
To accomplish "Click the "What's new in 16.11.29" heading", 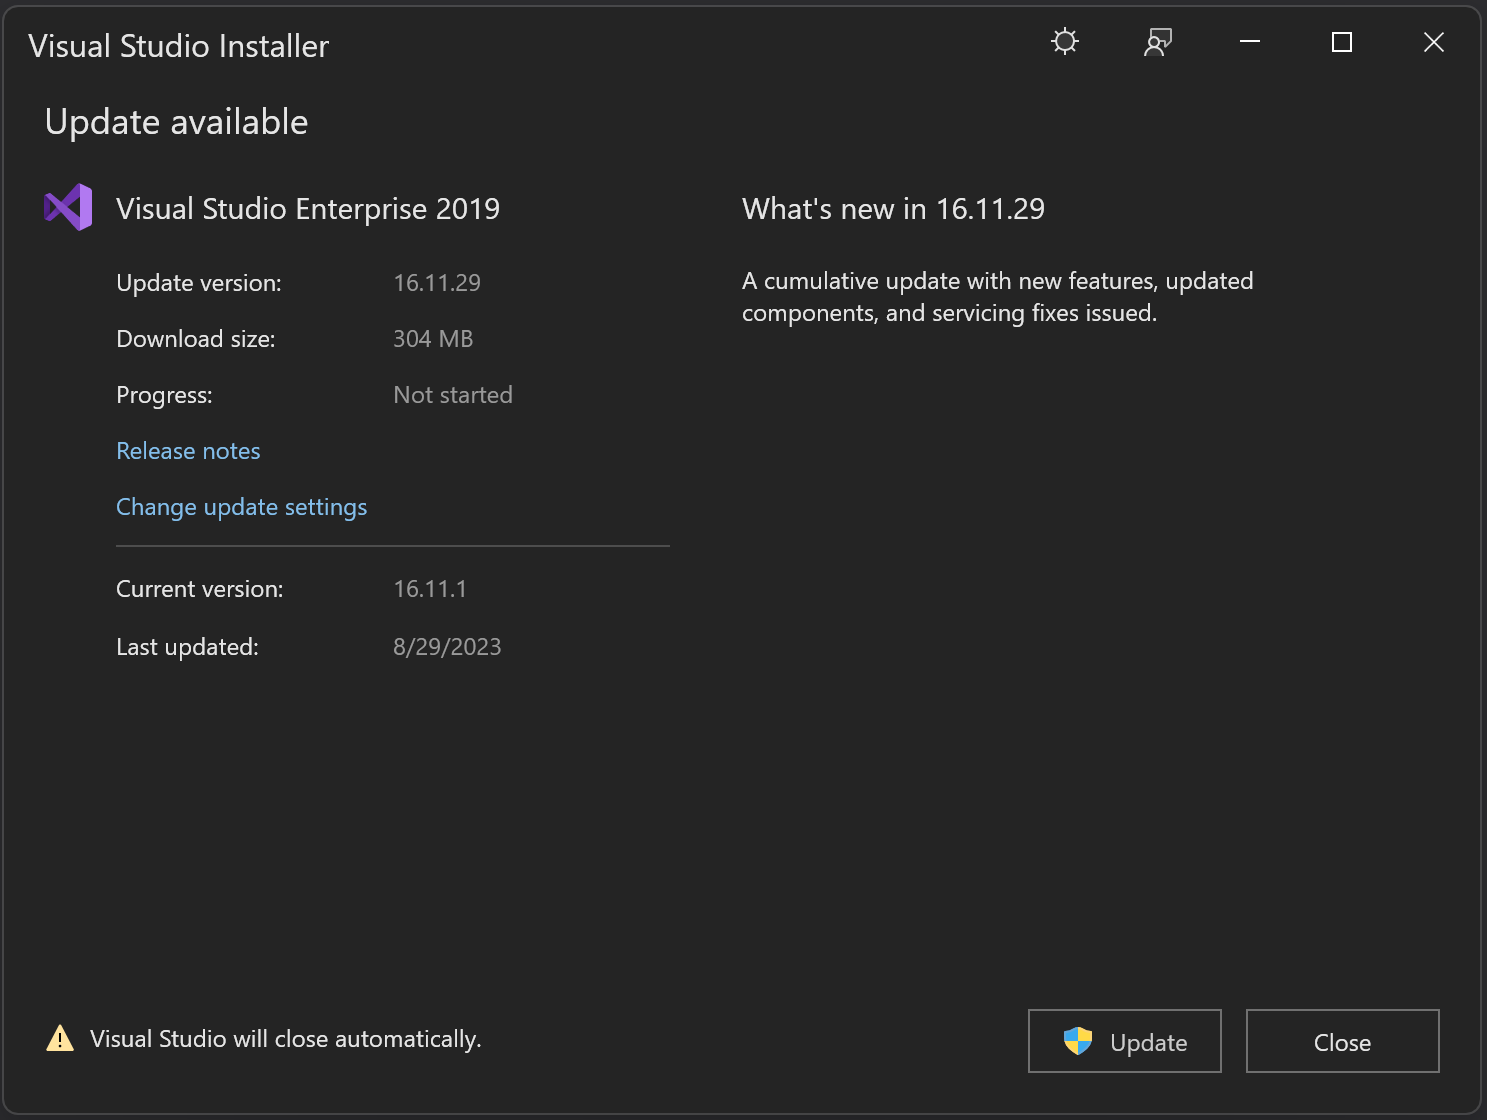I will click(x=893, y=209).
